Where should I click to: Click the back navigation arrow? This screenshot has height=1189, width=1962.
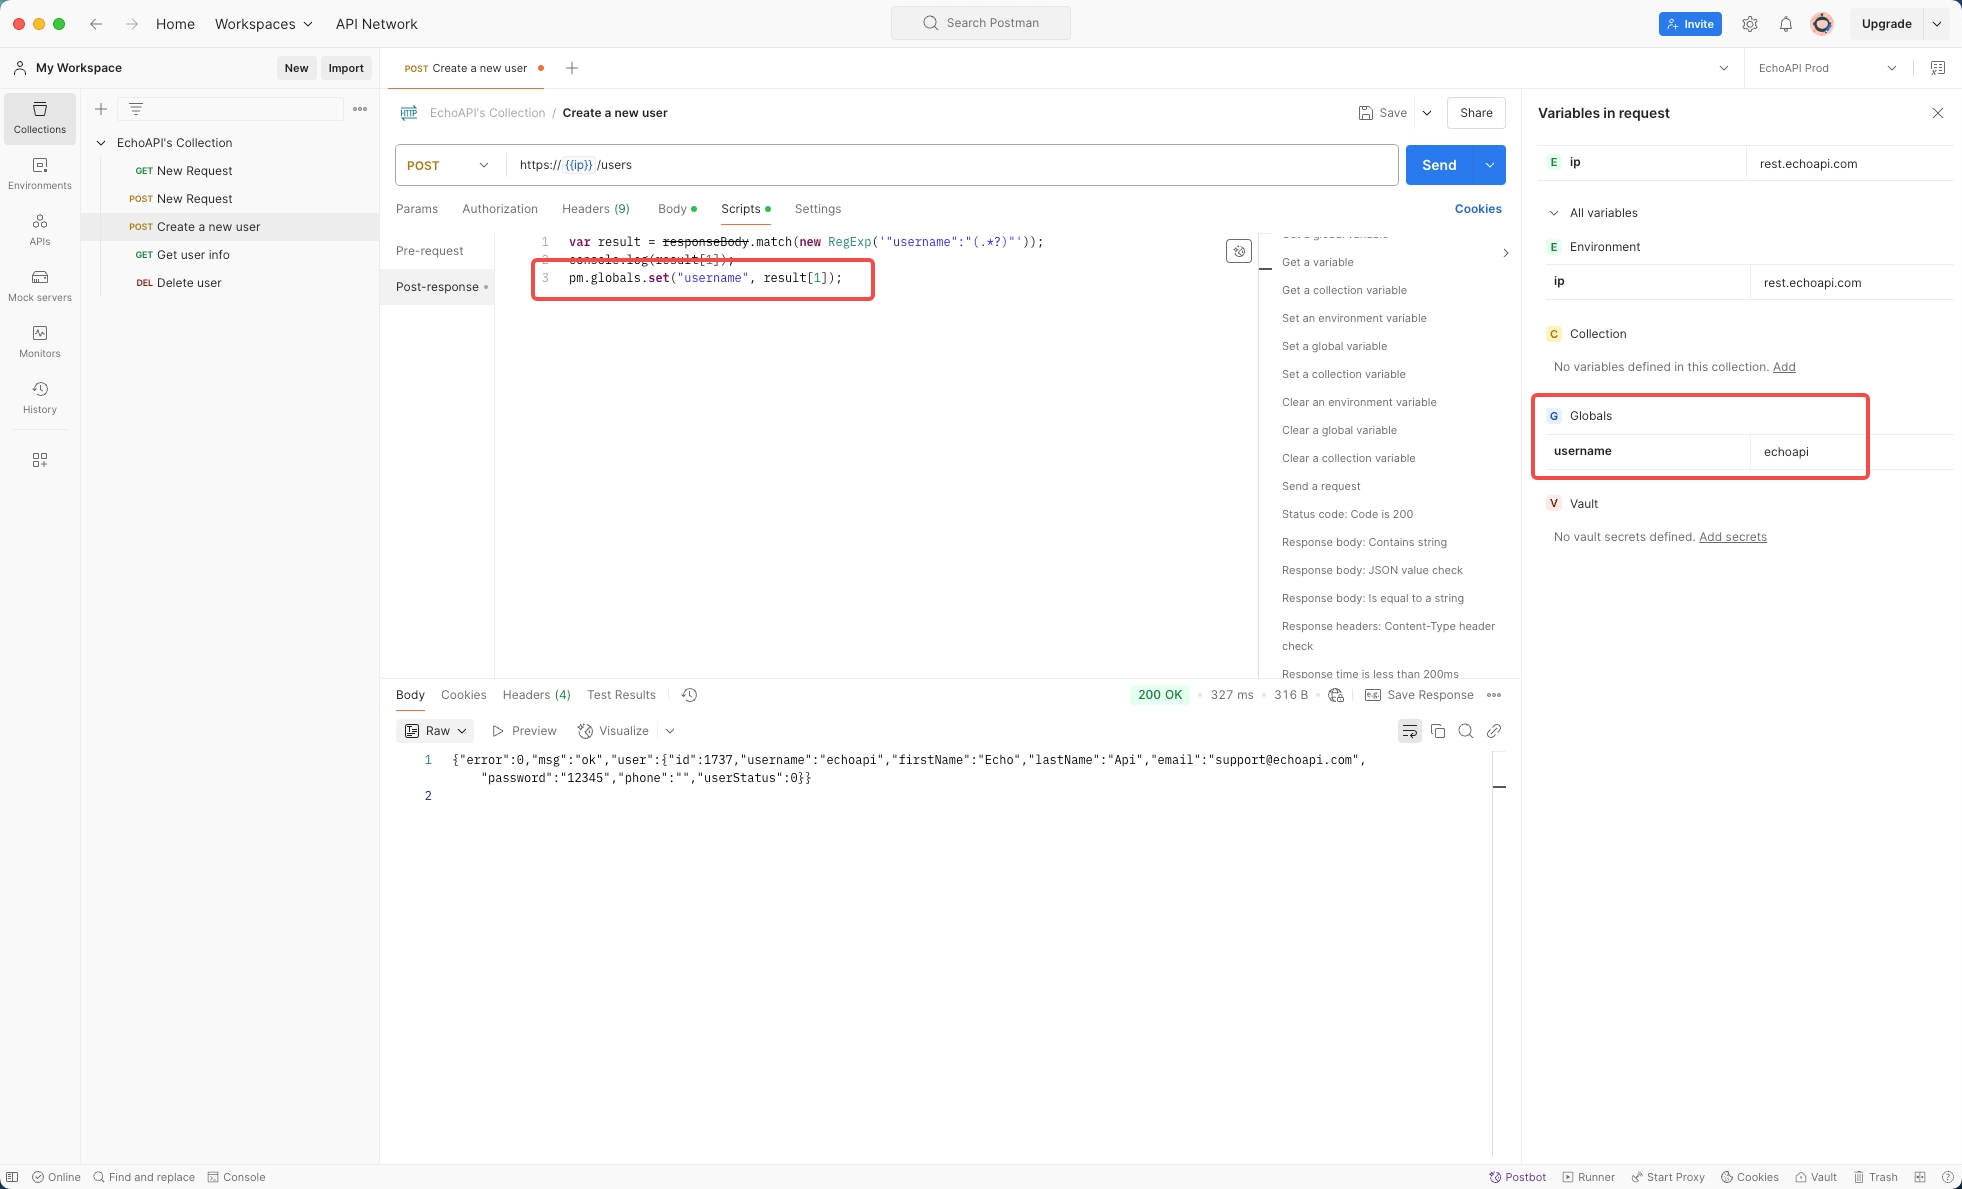pos(96,24)
